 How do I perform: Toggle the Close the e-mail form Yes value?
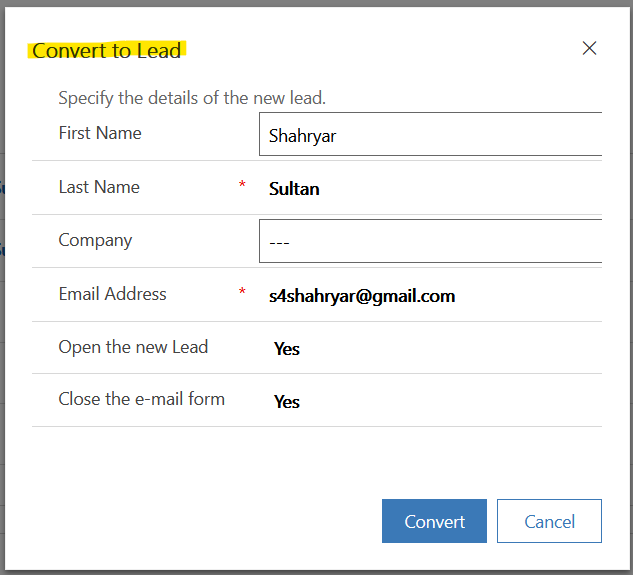pos(287,401)
